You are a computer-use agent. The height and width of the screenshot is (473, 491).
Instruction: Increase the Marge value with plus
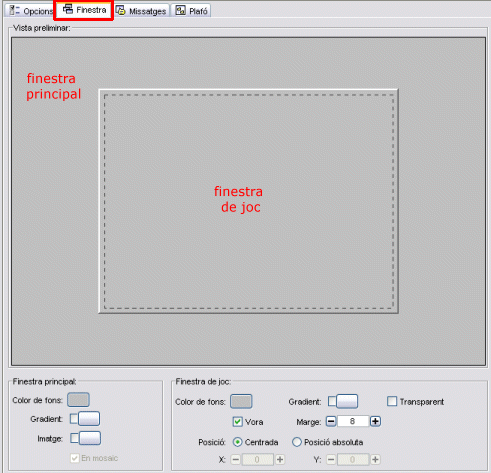coord(375,421)
